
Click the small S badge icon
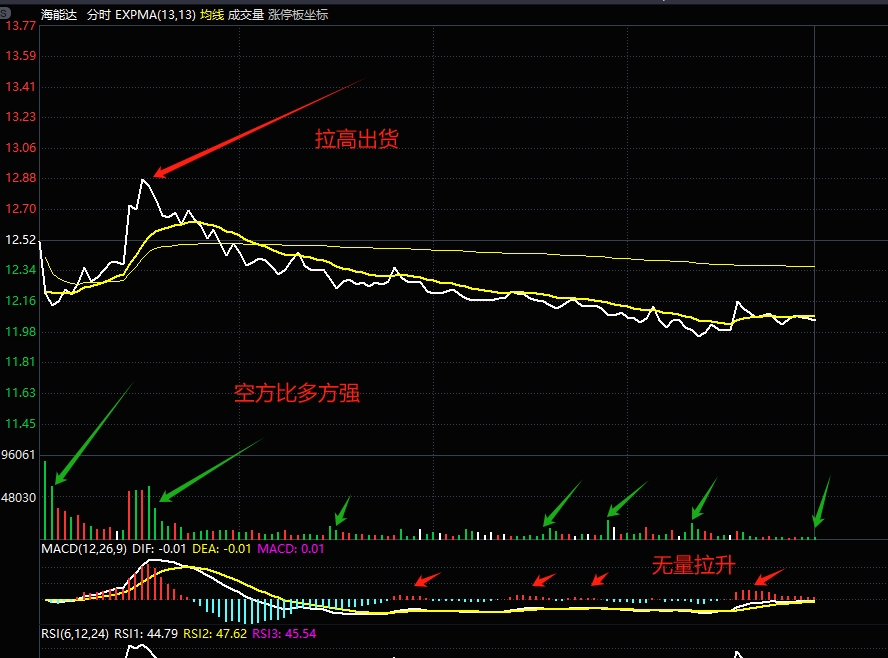coord(5,14)
